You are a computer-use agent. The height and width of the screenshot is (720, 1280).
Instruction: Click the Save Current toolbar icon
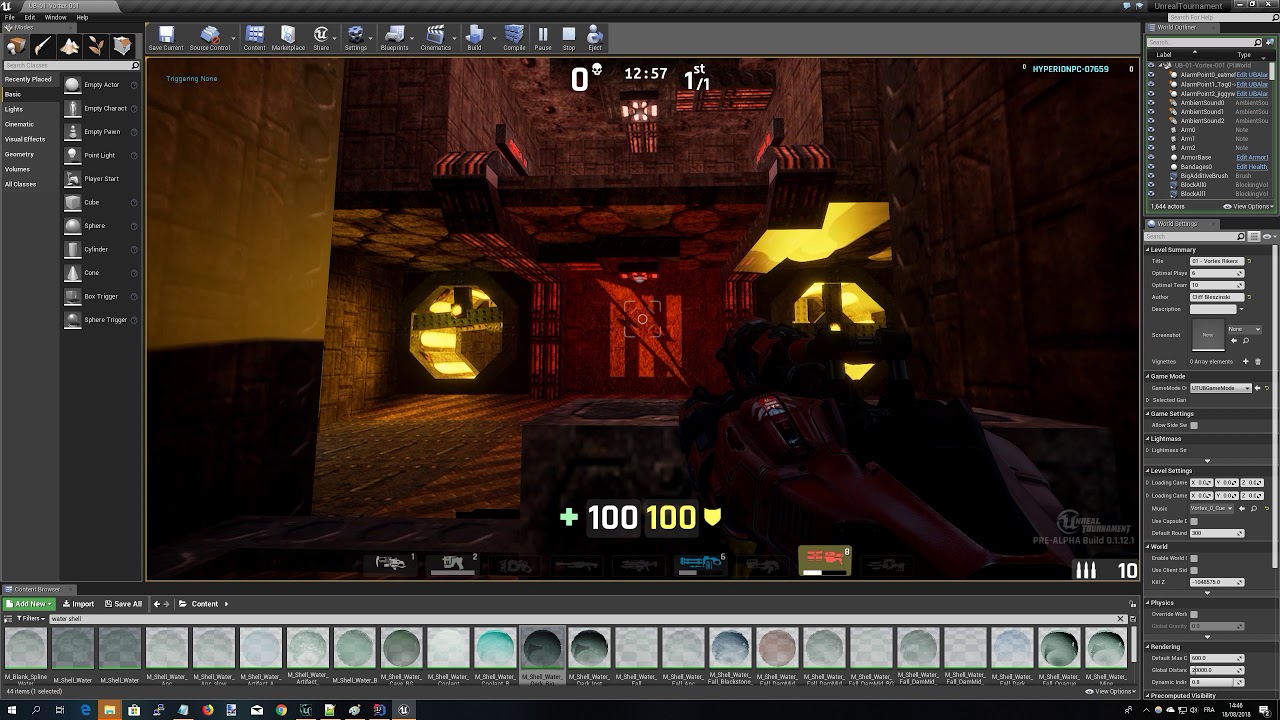[166, 38]
